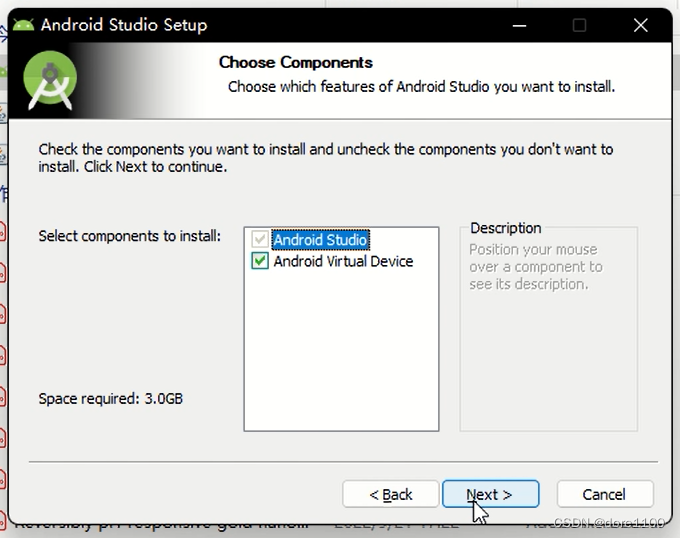
Task: Uncheck the Android Virtual Device checkbox
Action: point(260,261)
